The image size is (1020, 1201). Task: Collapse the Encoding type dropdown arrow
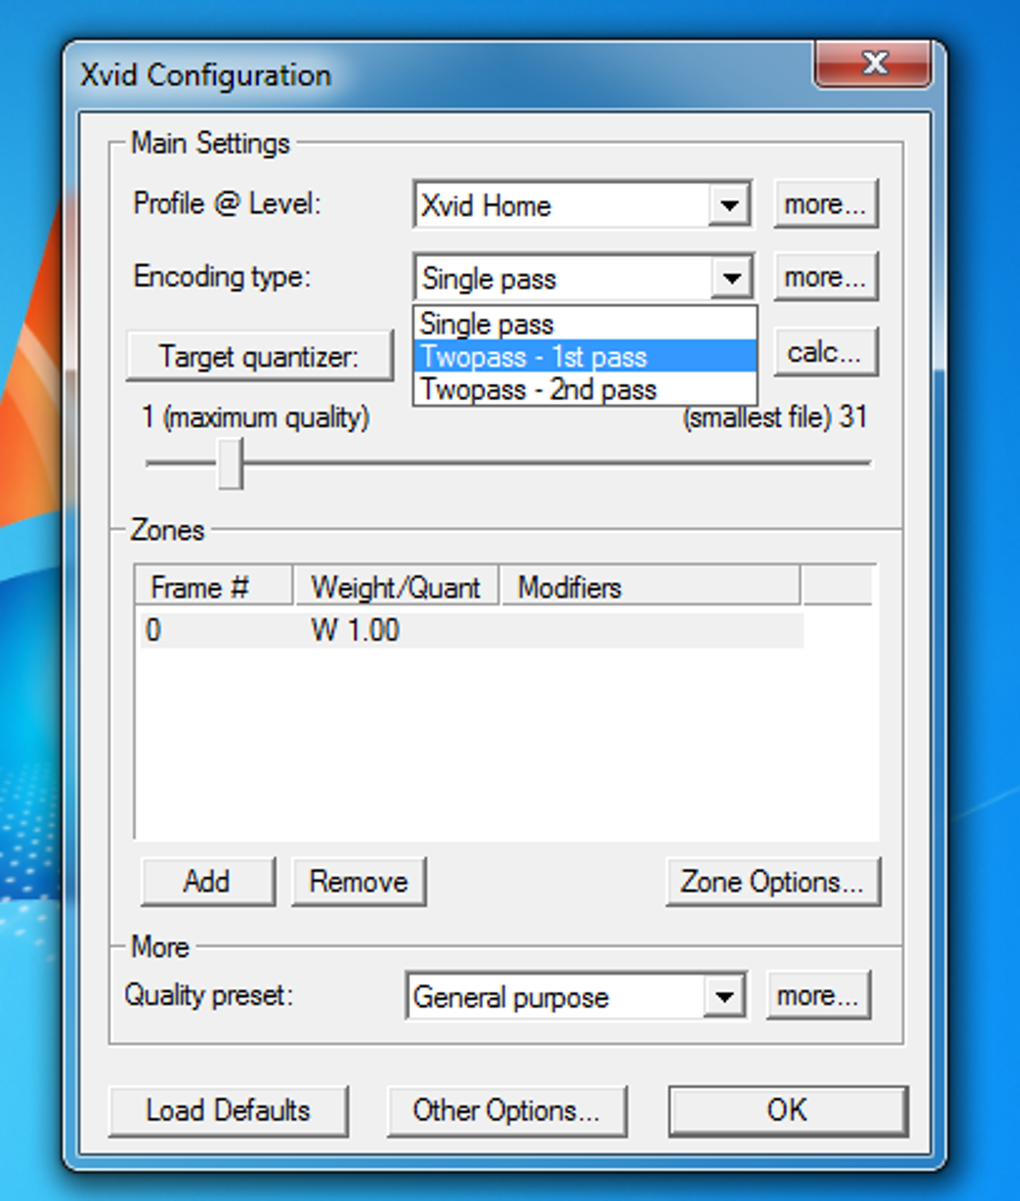(x=732, y=278)
